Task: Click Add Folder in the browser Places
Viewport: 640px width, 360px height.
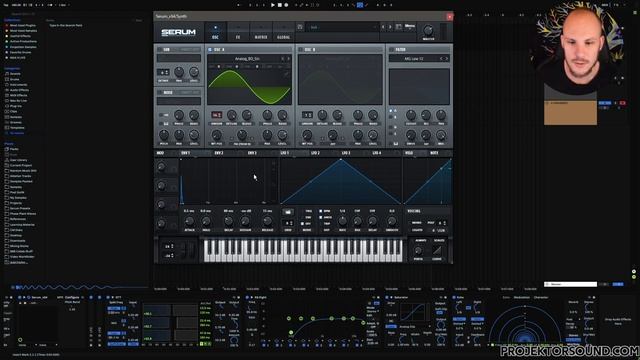Action: coord(19,262)
